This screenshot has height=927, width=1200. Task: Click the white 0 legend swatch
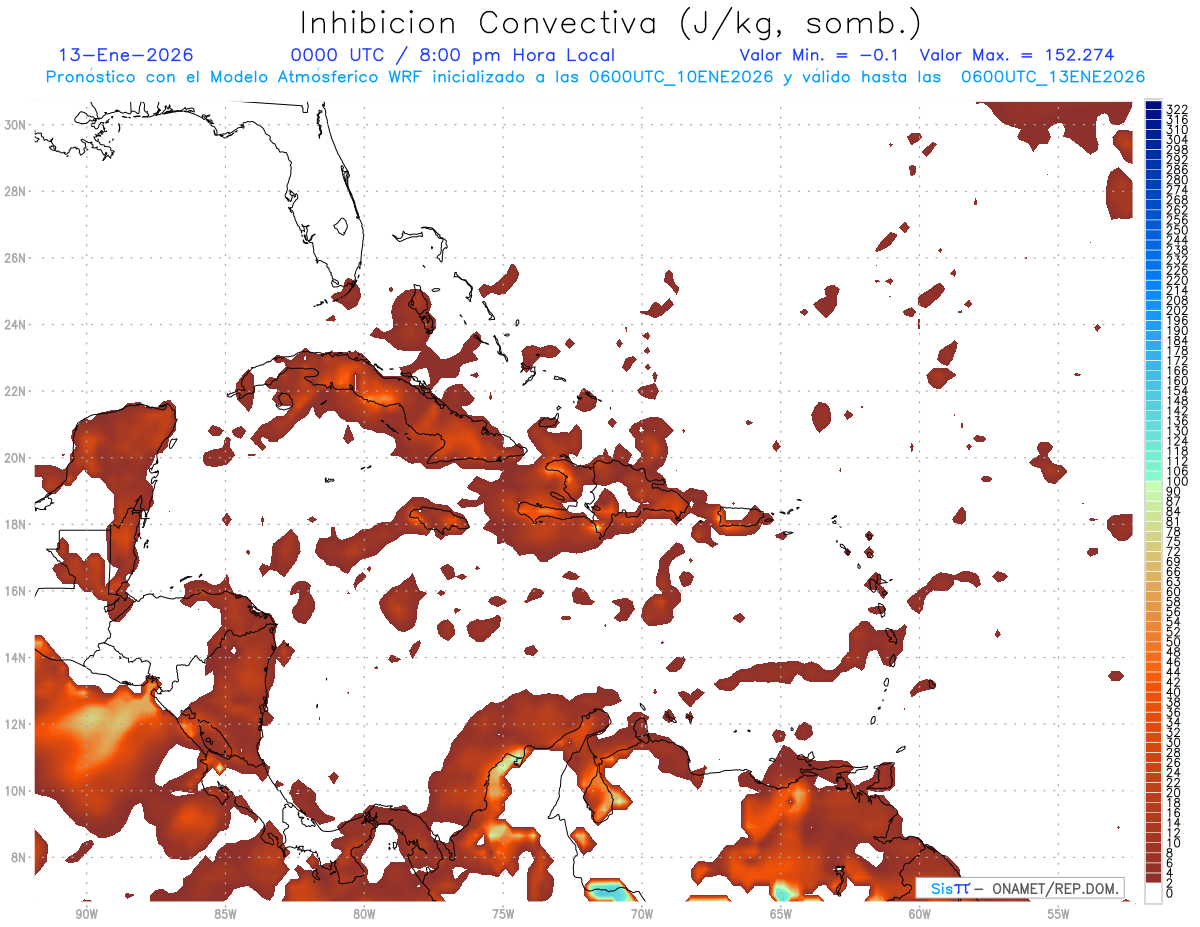[1153, 892]
